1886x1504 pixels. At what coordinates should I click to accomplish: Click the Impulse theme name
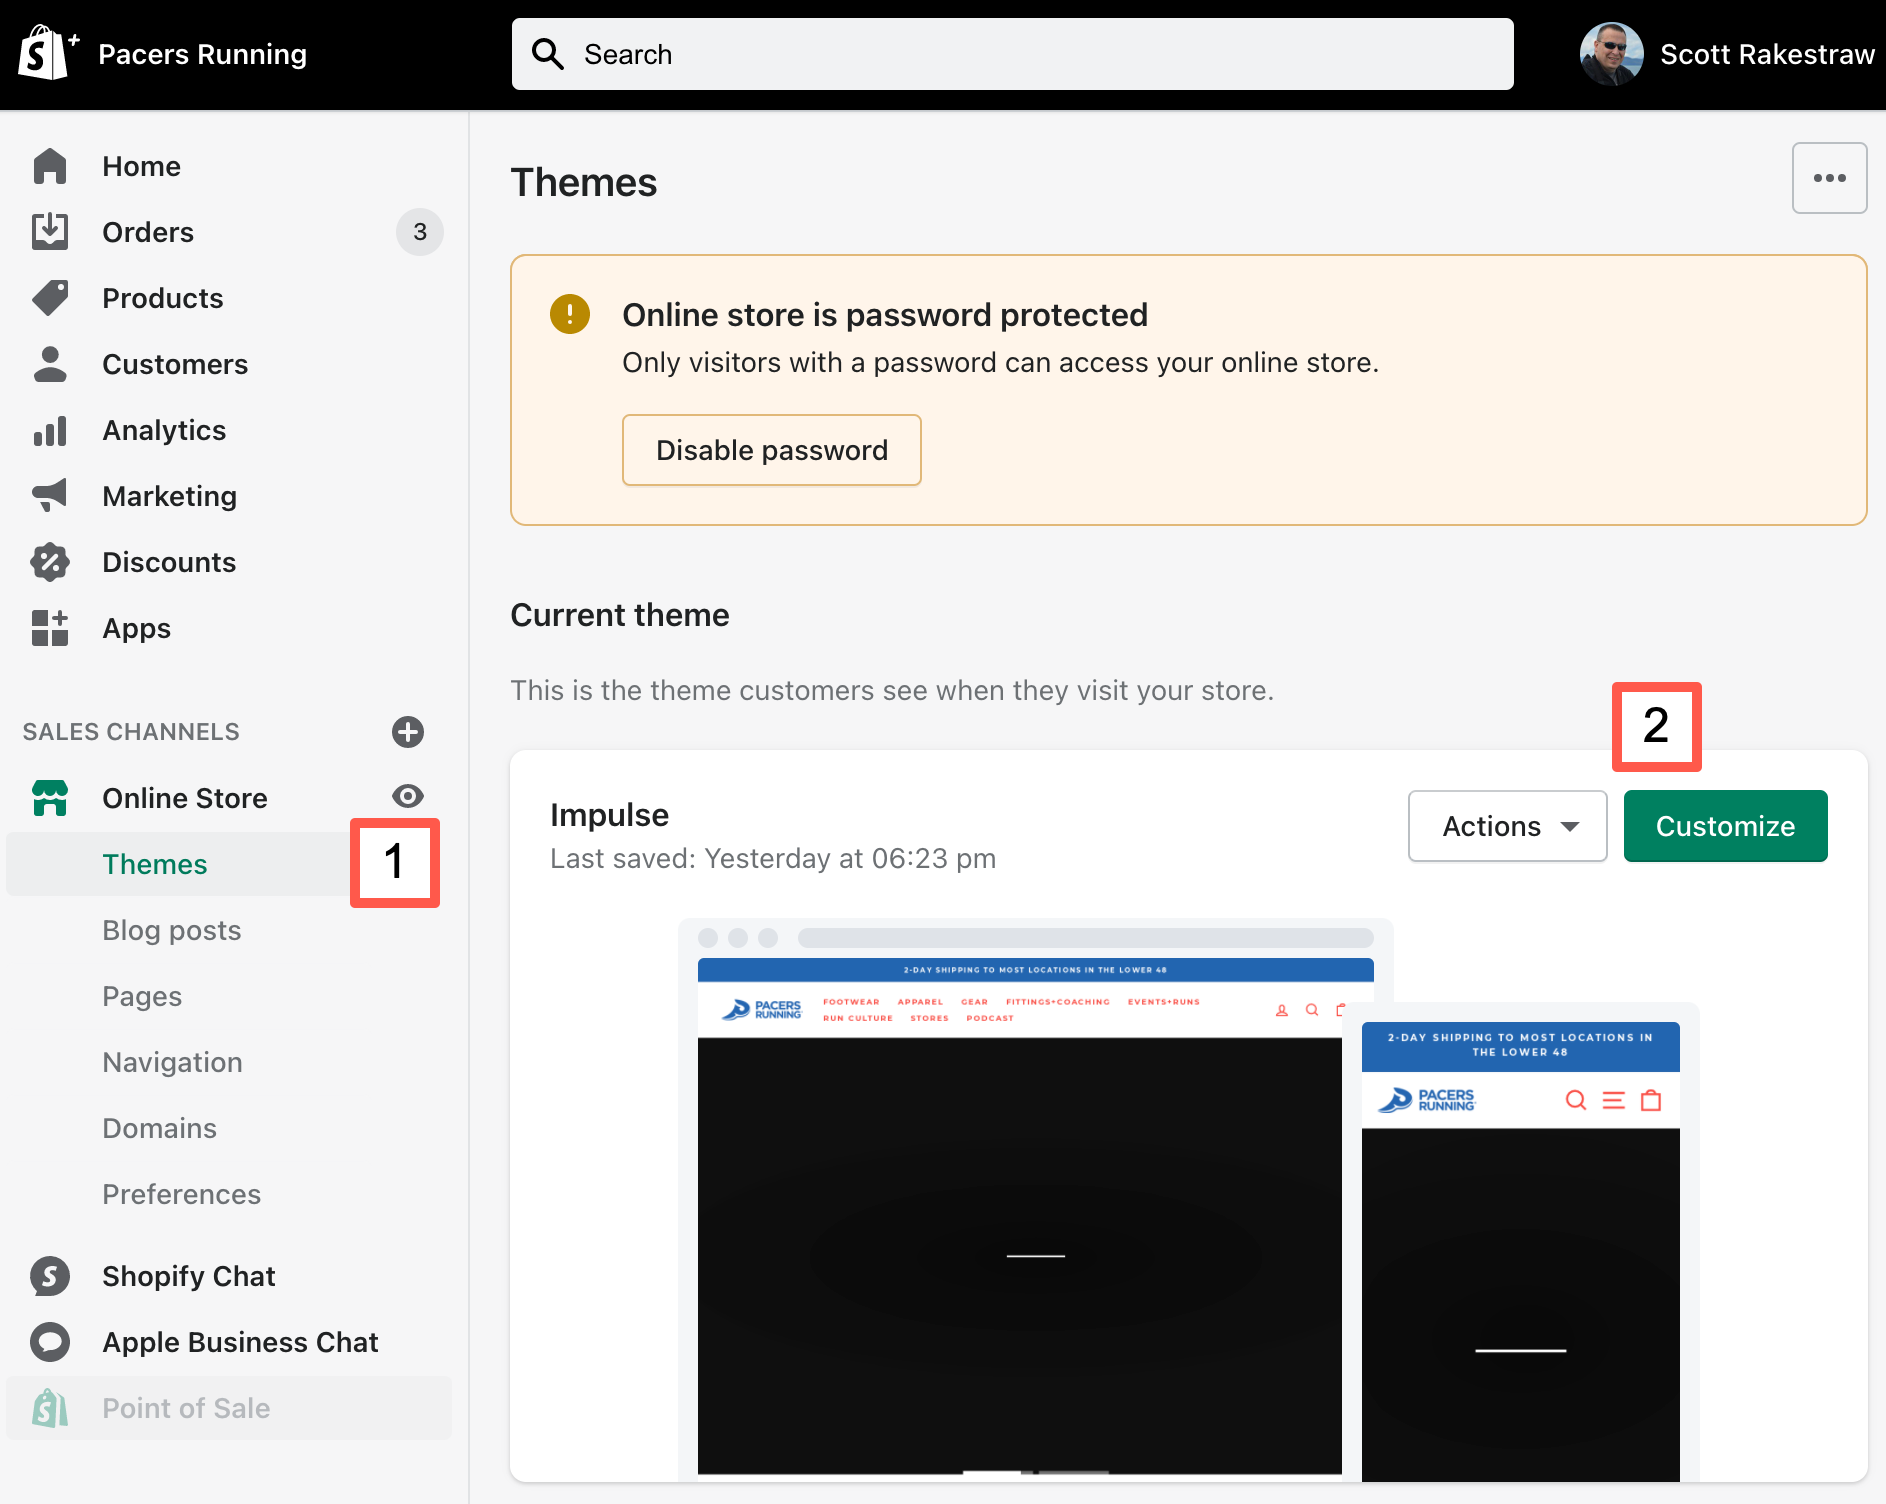point(610,814)
